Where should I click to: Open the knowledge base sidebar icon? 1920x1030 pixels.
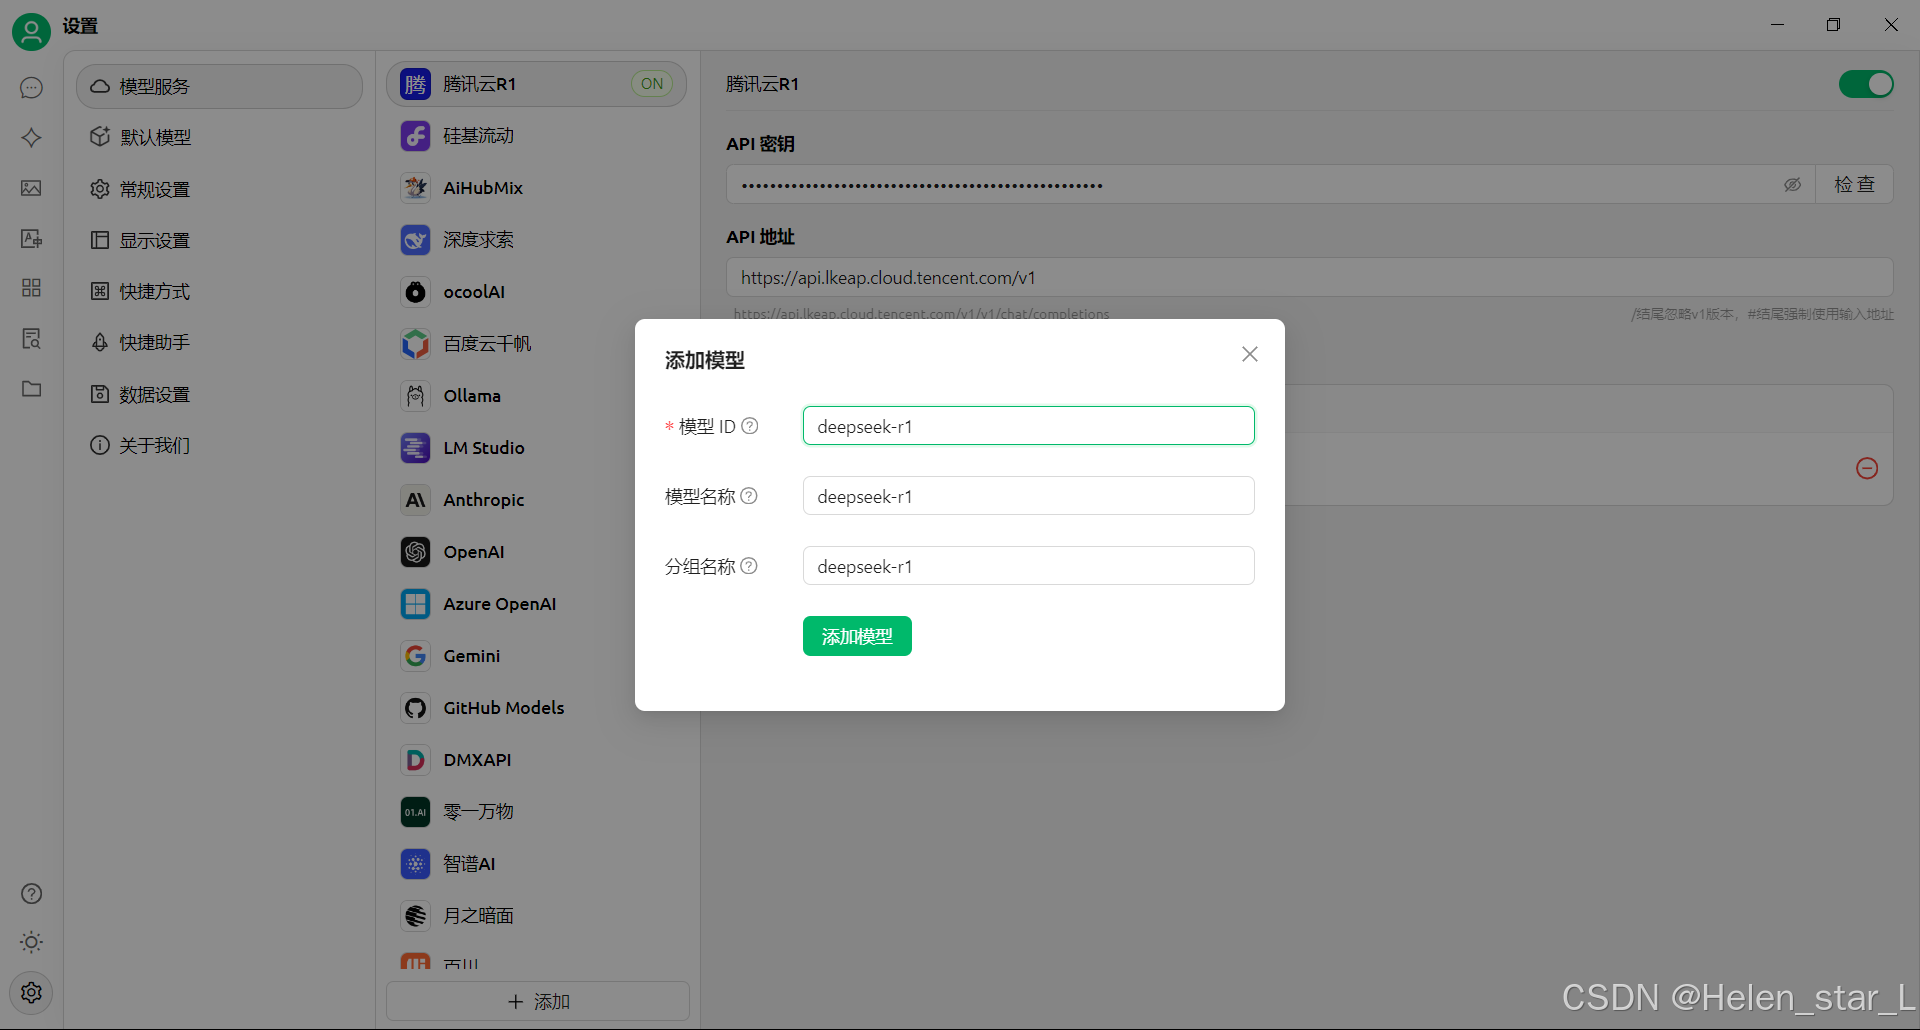[x=31, y=338]
